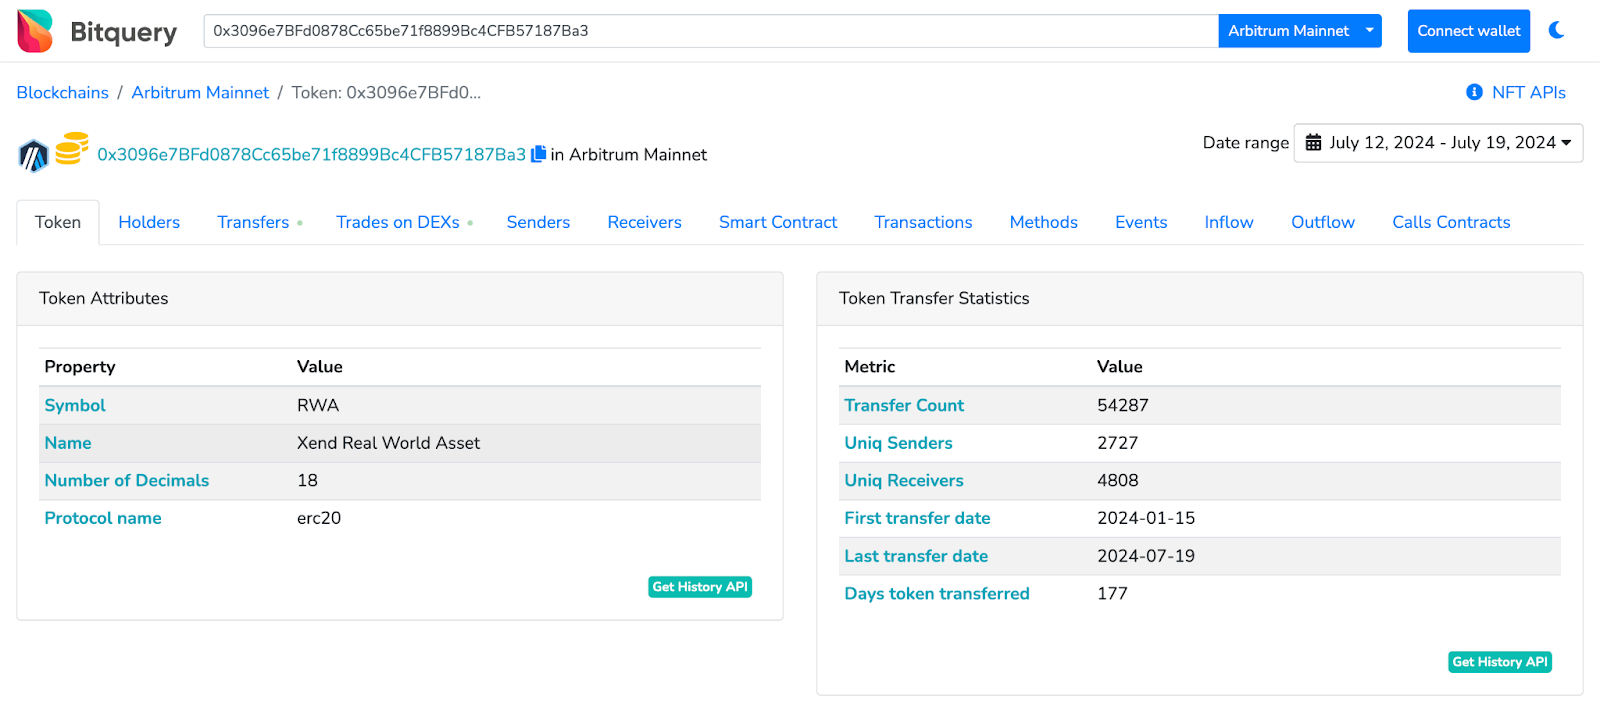Click the Days token transferred label

click(x=937, y=593)
